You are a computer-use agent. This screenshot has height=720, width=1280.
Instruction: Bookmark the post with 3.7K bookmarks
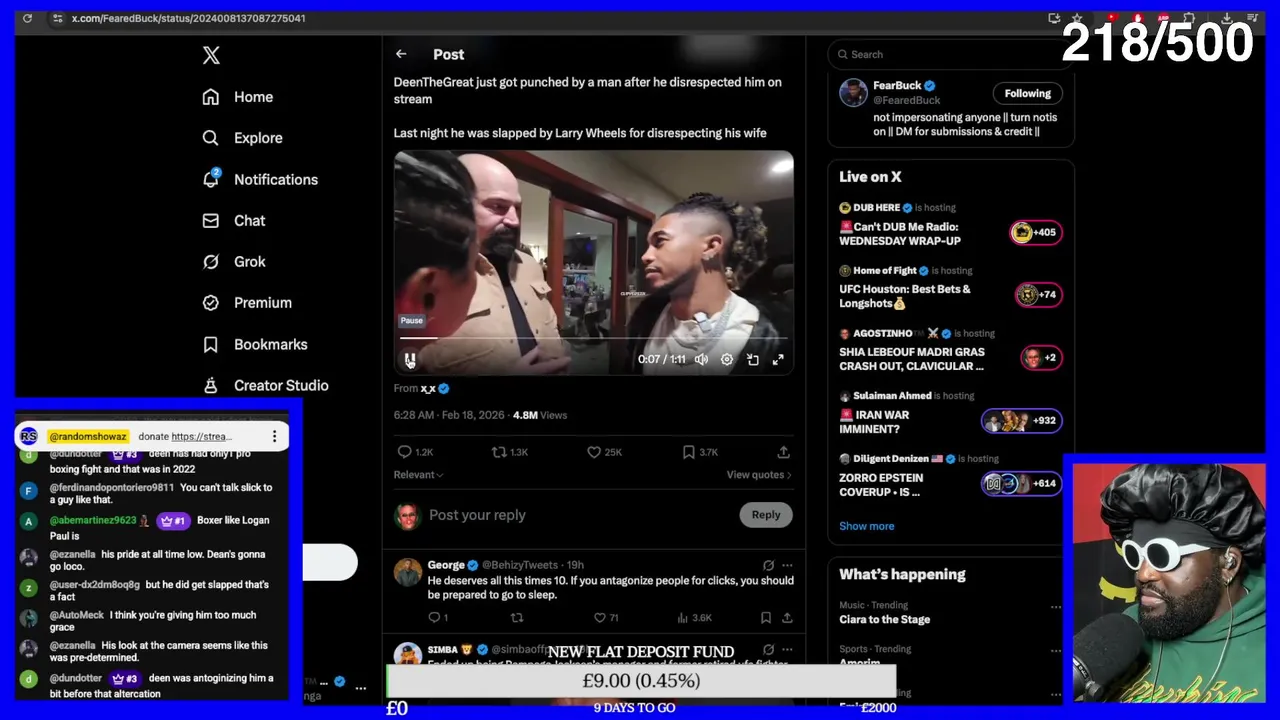point(699,452)
